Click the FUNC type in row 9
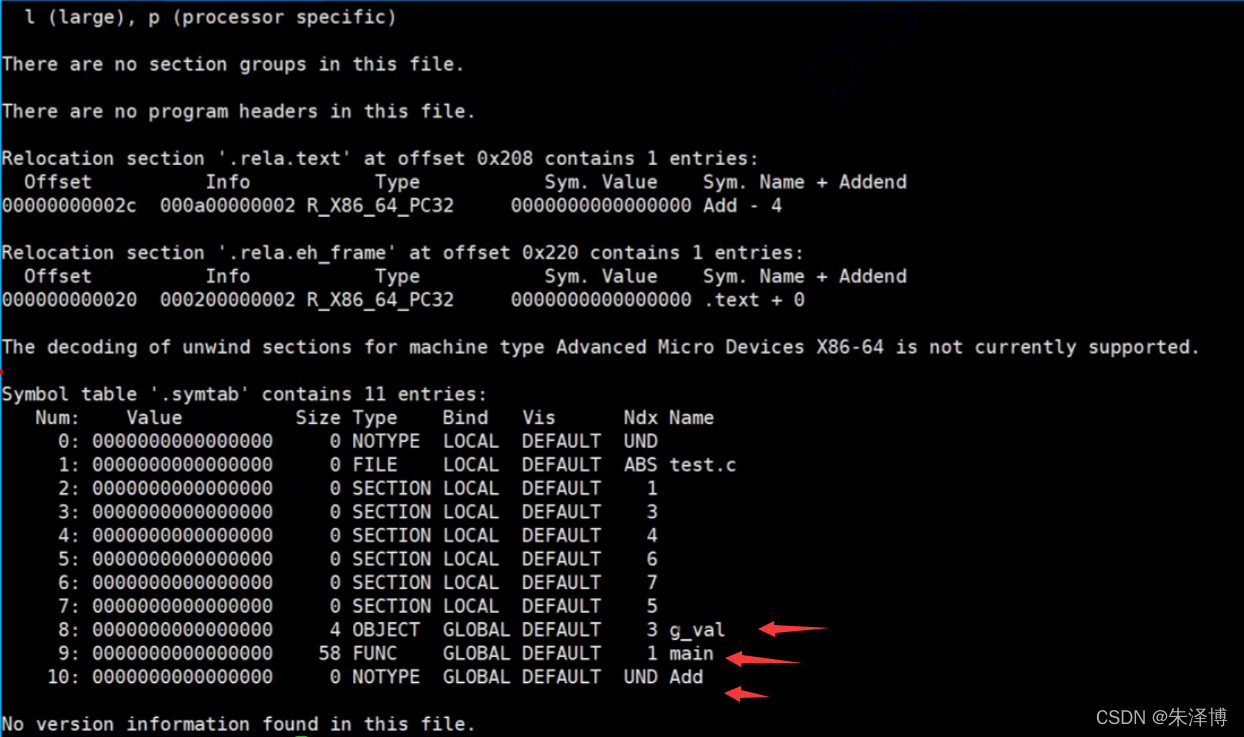The width and height of the screenshot is (1244, 737). point(374,653)
